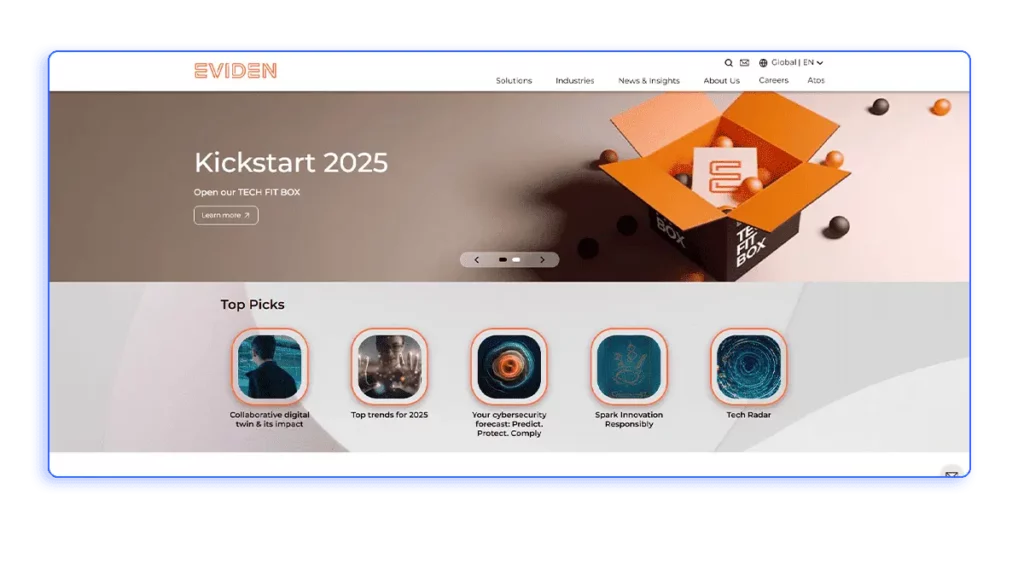Expand the Industries menu
The image size is (1024, 576).
click(575, 81)
